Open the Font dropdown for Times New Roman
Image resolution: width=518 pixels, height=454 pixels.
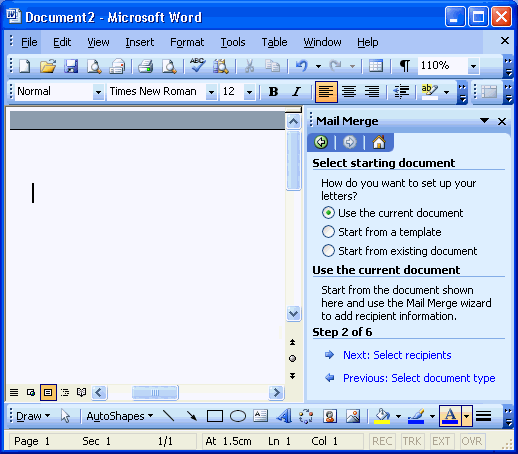point(211,92)
